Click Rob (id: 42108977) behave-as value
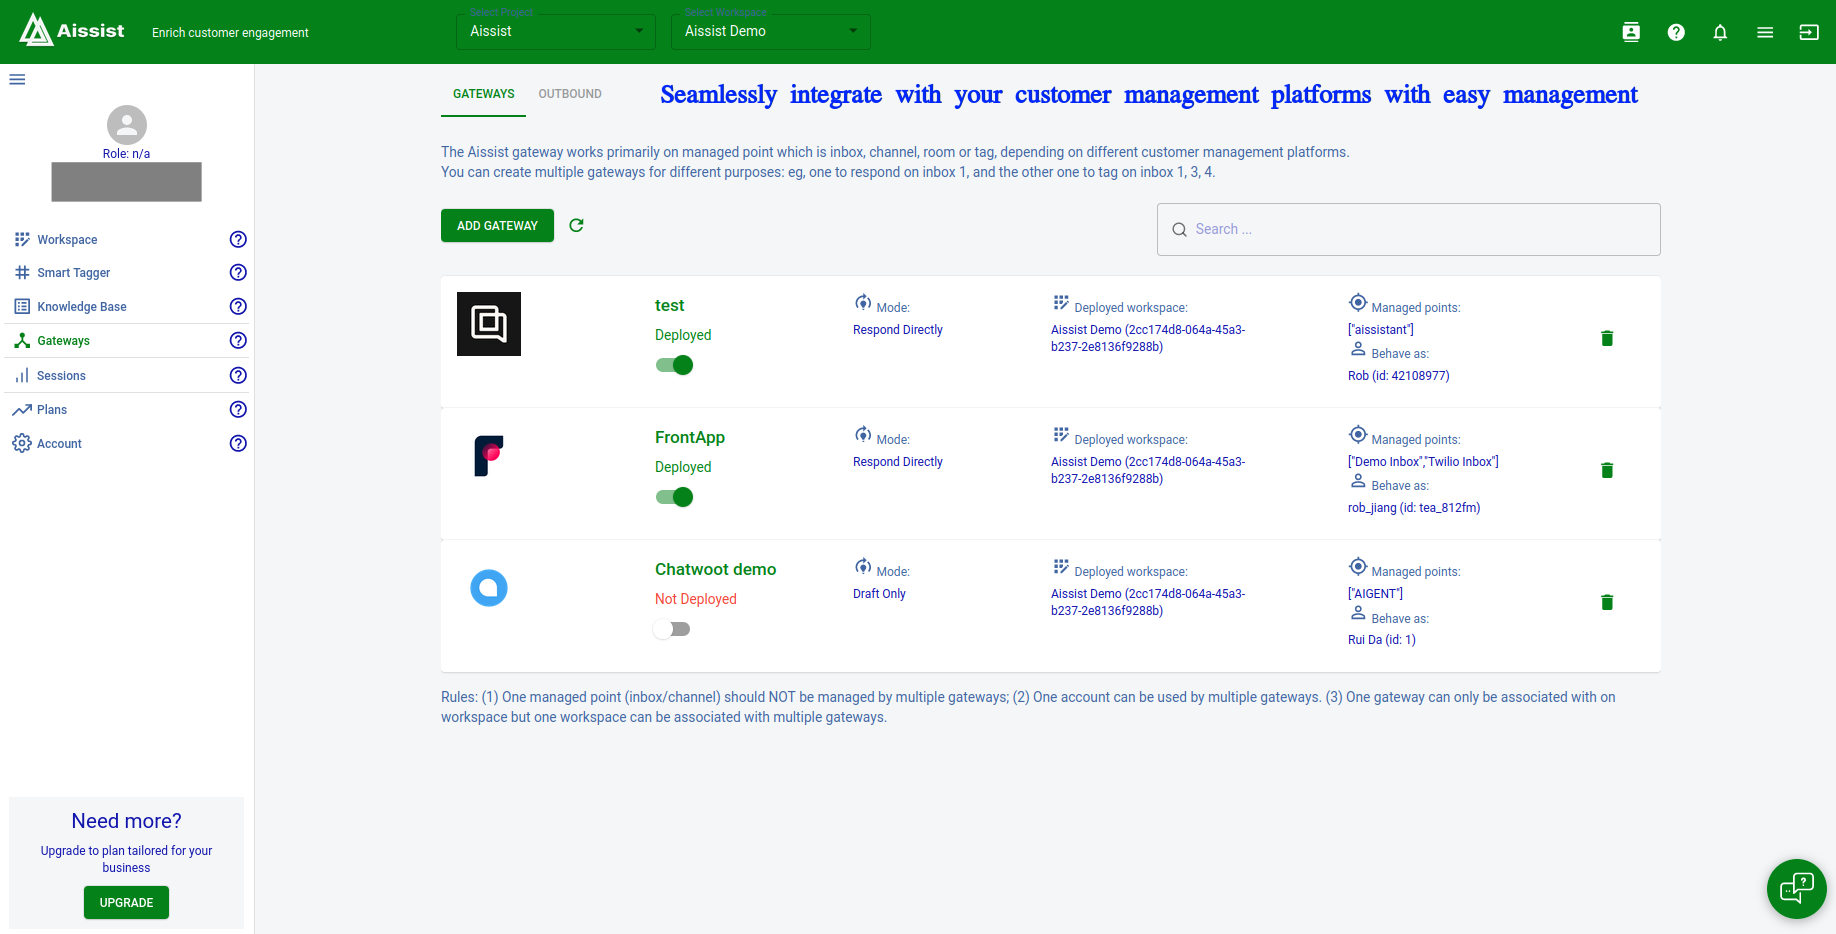Screen dimensions: 1836x934 1399,376
